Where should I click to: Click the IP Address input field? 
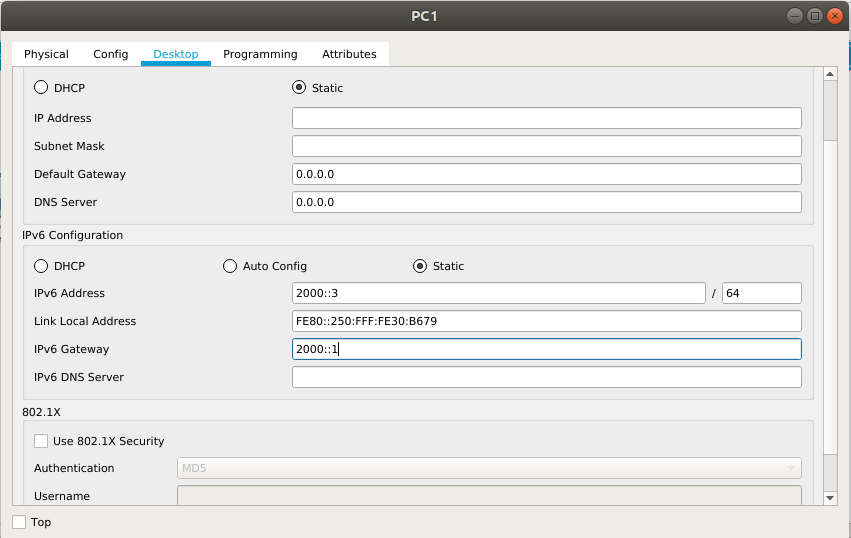click(x=547, y=118)
